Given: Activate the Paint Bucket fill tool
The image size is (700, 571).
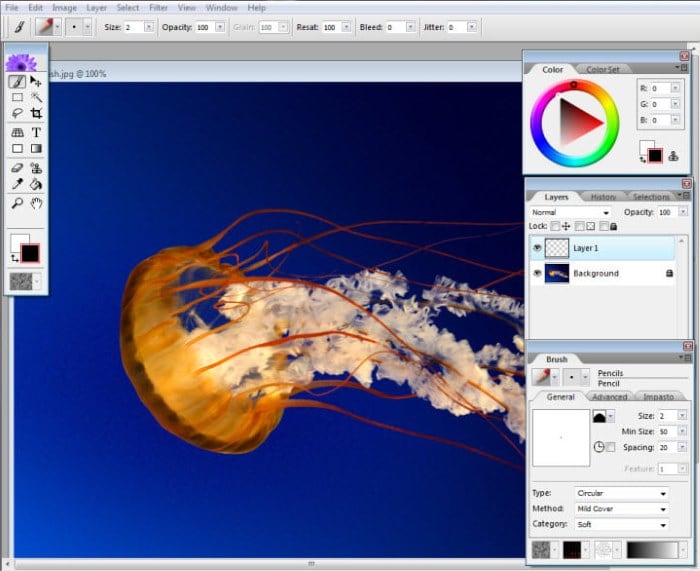Looking at the screenshot, I should click(x=36, y=185).
